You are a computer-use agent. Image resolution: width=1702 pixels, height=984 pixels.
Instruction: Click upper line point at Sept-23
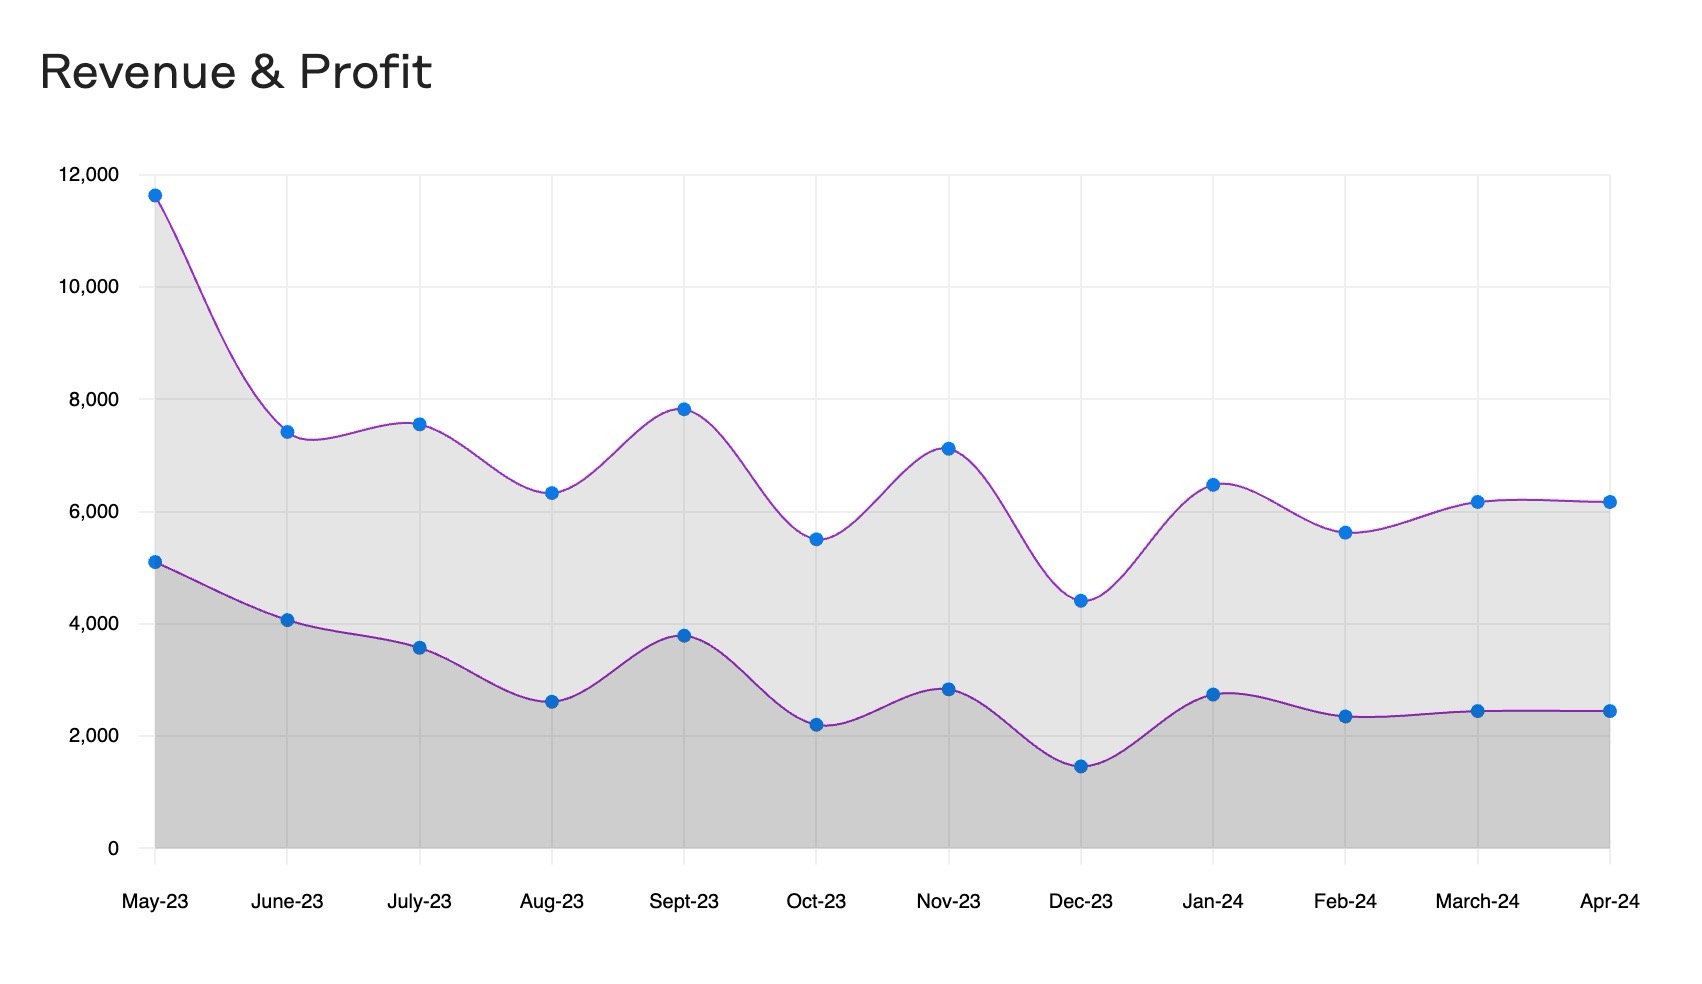pyautogui.click(x=684, y=409)
